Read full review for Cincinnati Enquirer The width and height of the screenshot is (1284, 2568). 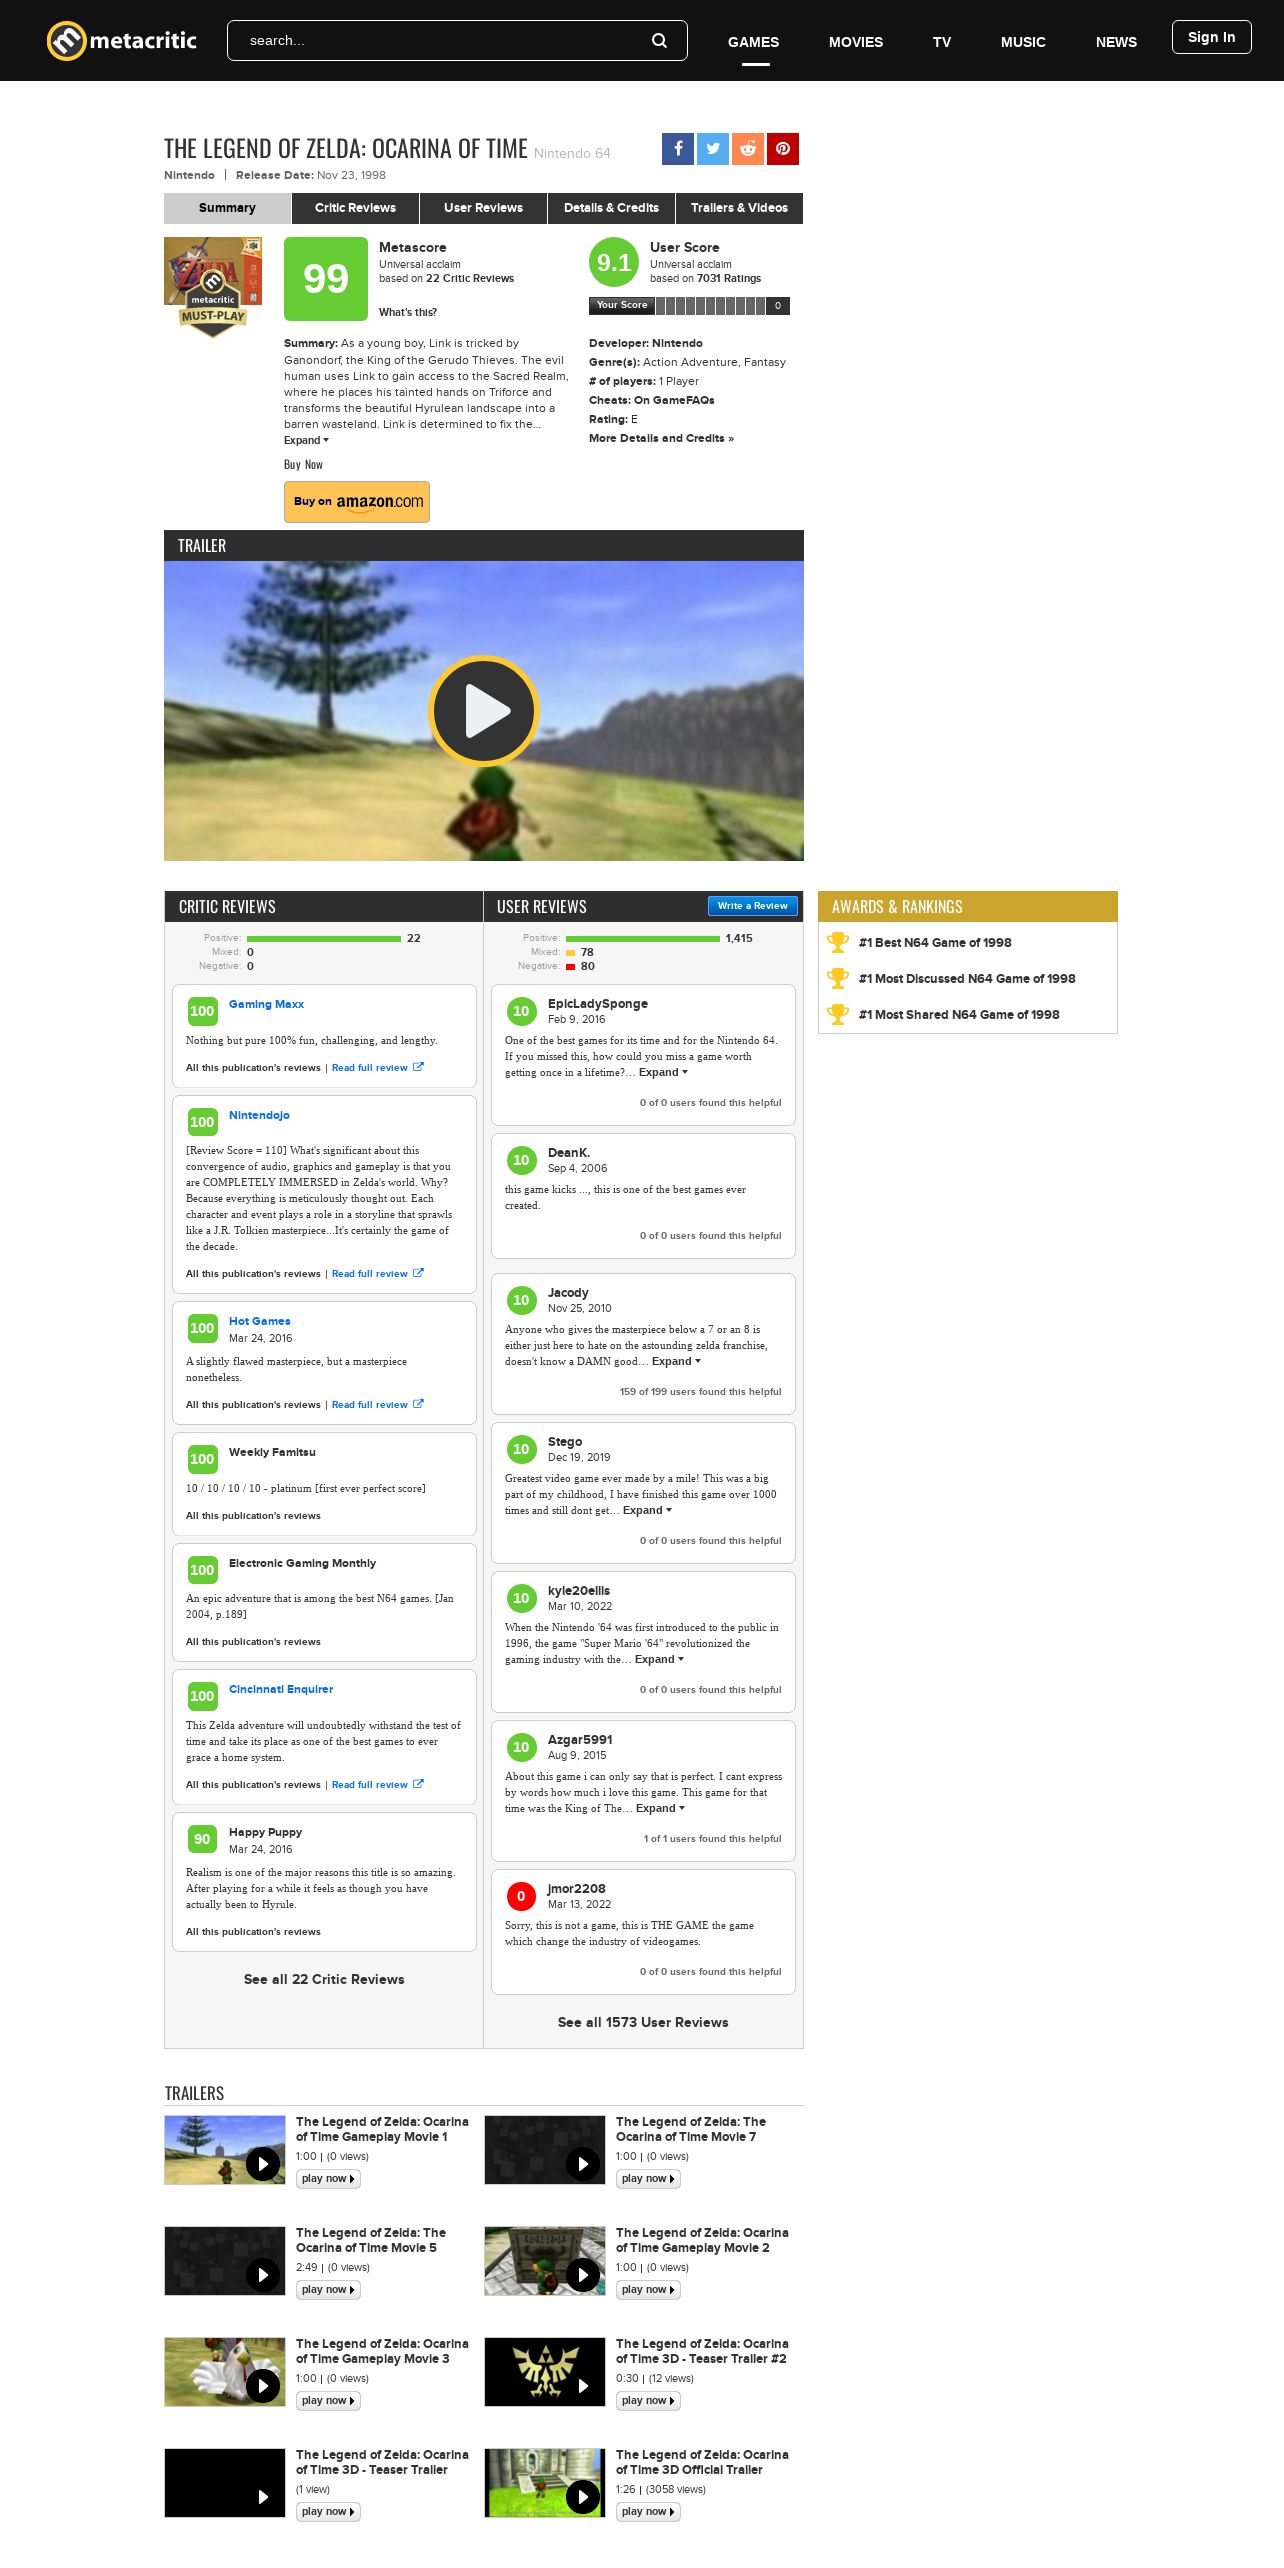pos(370,1784)
